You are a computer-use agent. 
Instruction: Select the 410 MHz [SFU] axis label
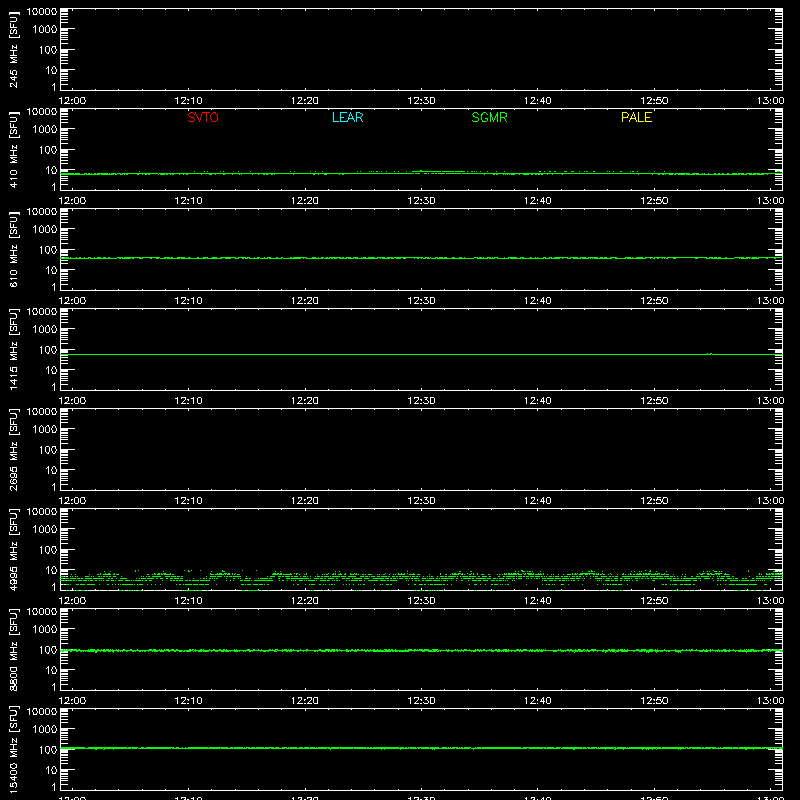13,149
